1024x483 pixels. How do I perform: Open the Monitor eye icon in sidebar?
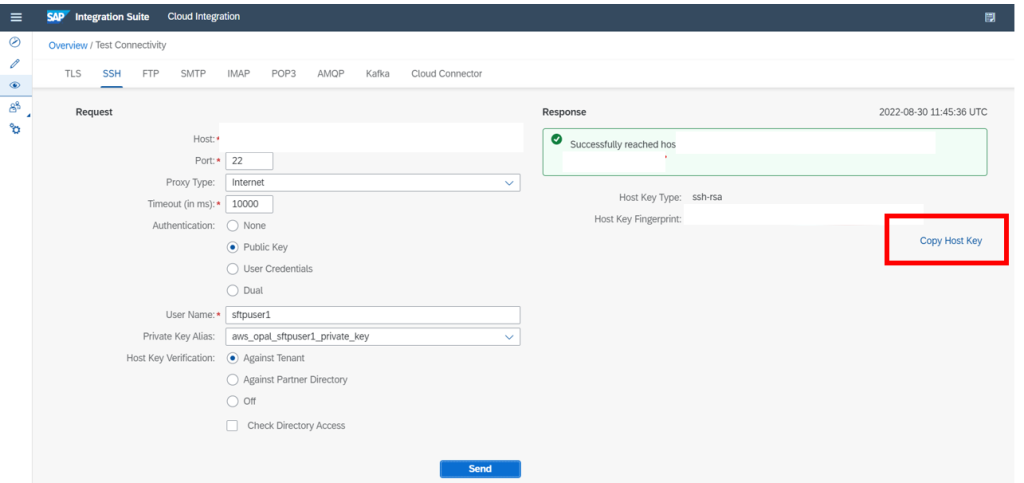(15, 85)
